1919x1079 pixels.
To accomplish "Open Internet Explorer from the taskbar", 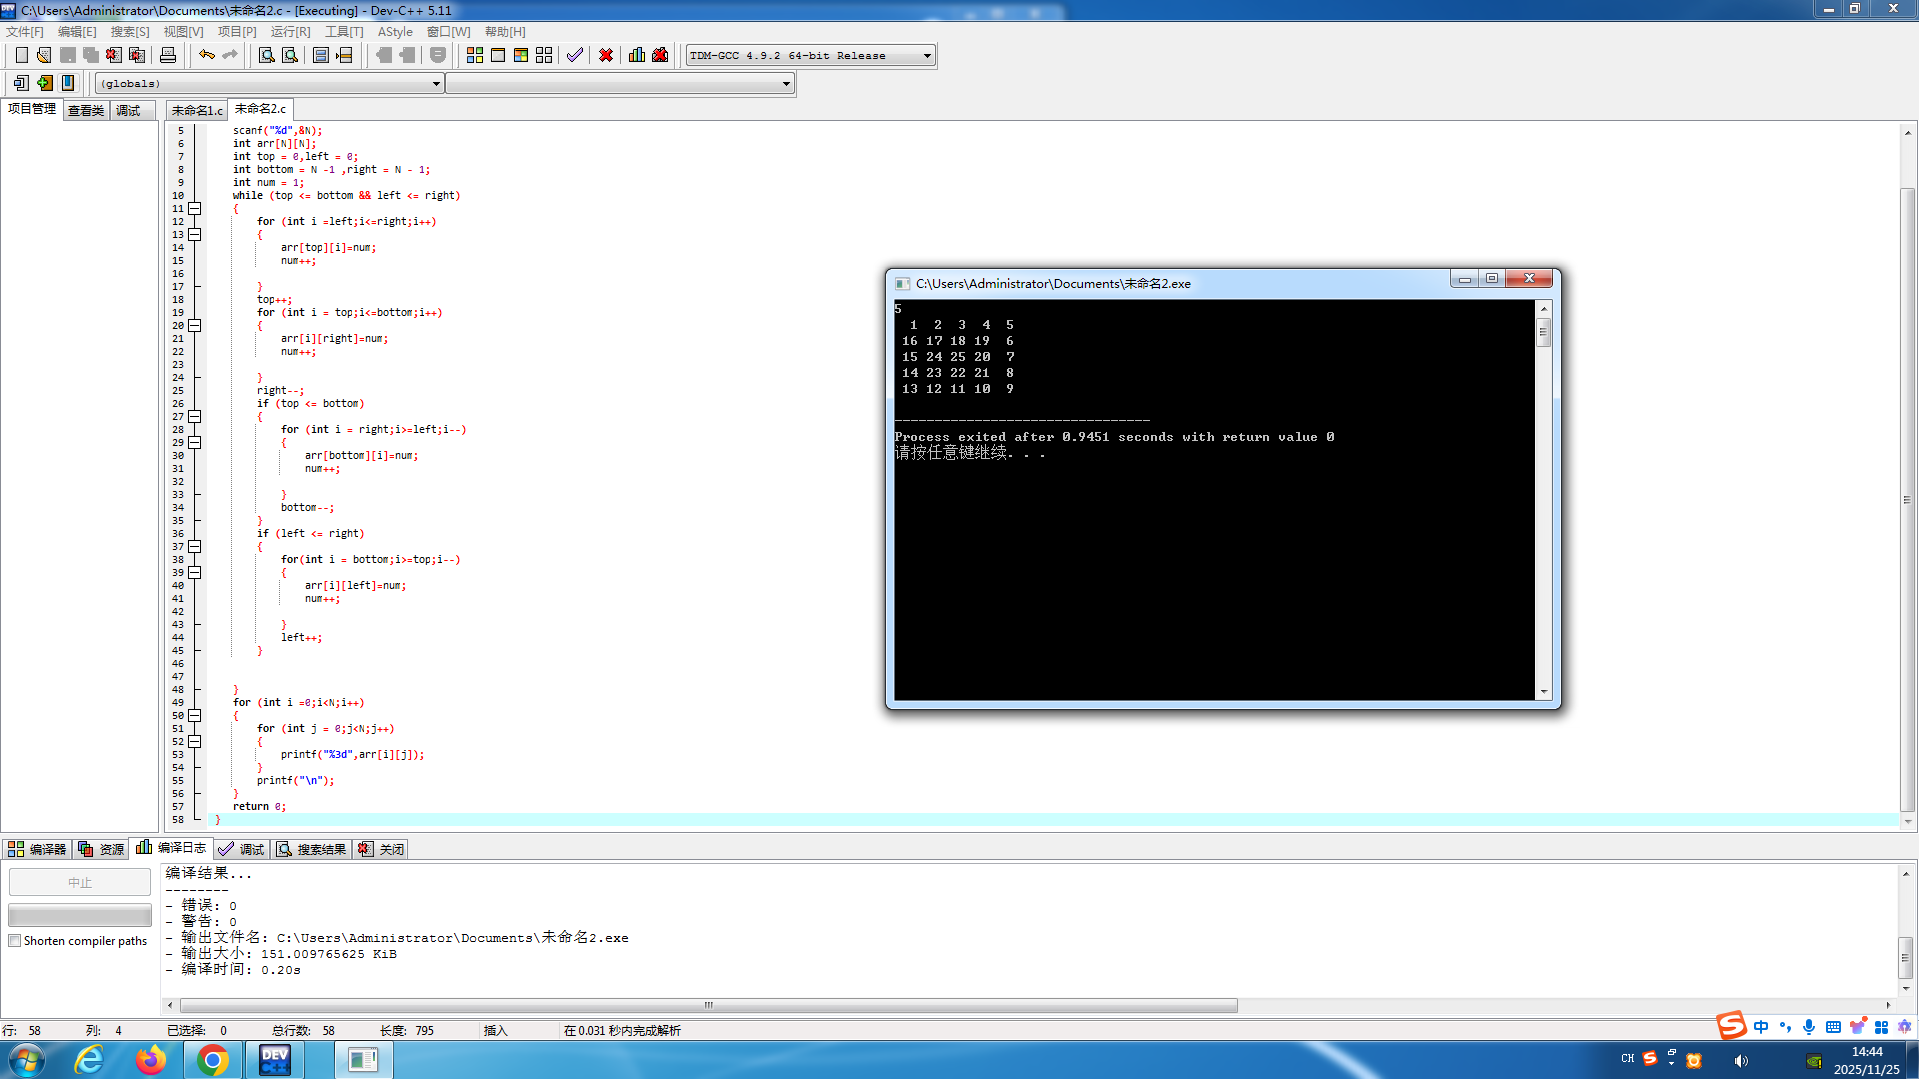I will (90, 1060).
